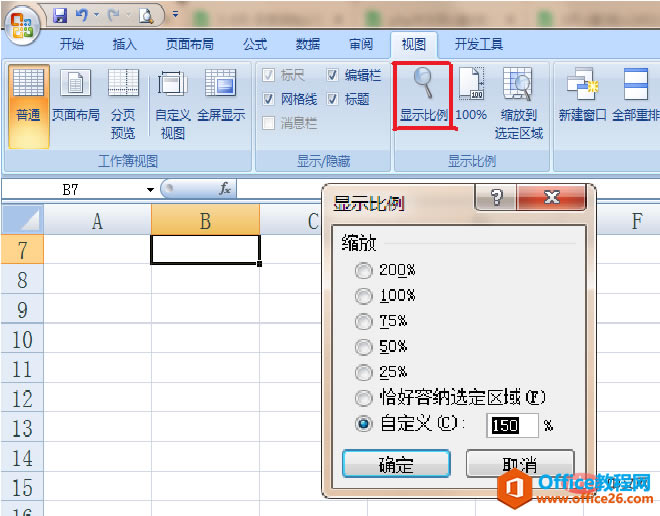
Task: Open 分页预览 page break preview
Action: [x=123, y=104]
